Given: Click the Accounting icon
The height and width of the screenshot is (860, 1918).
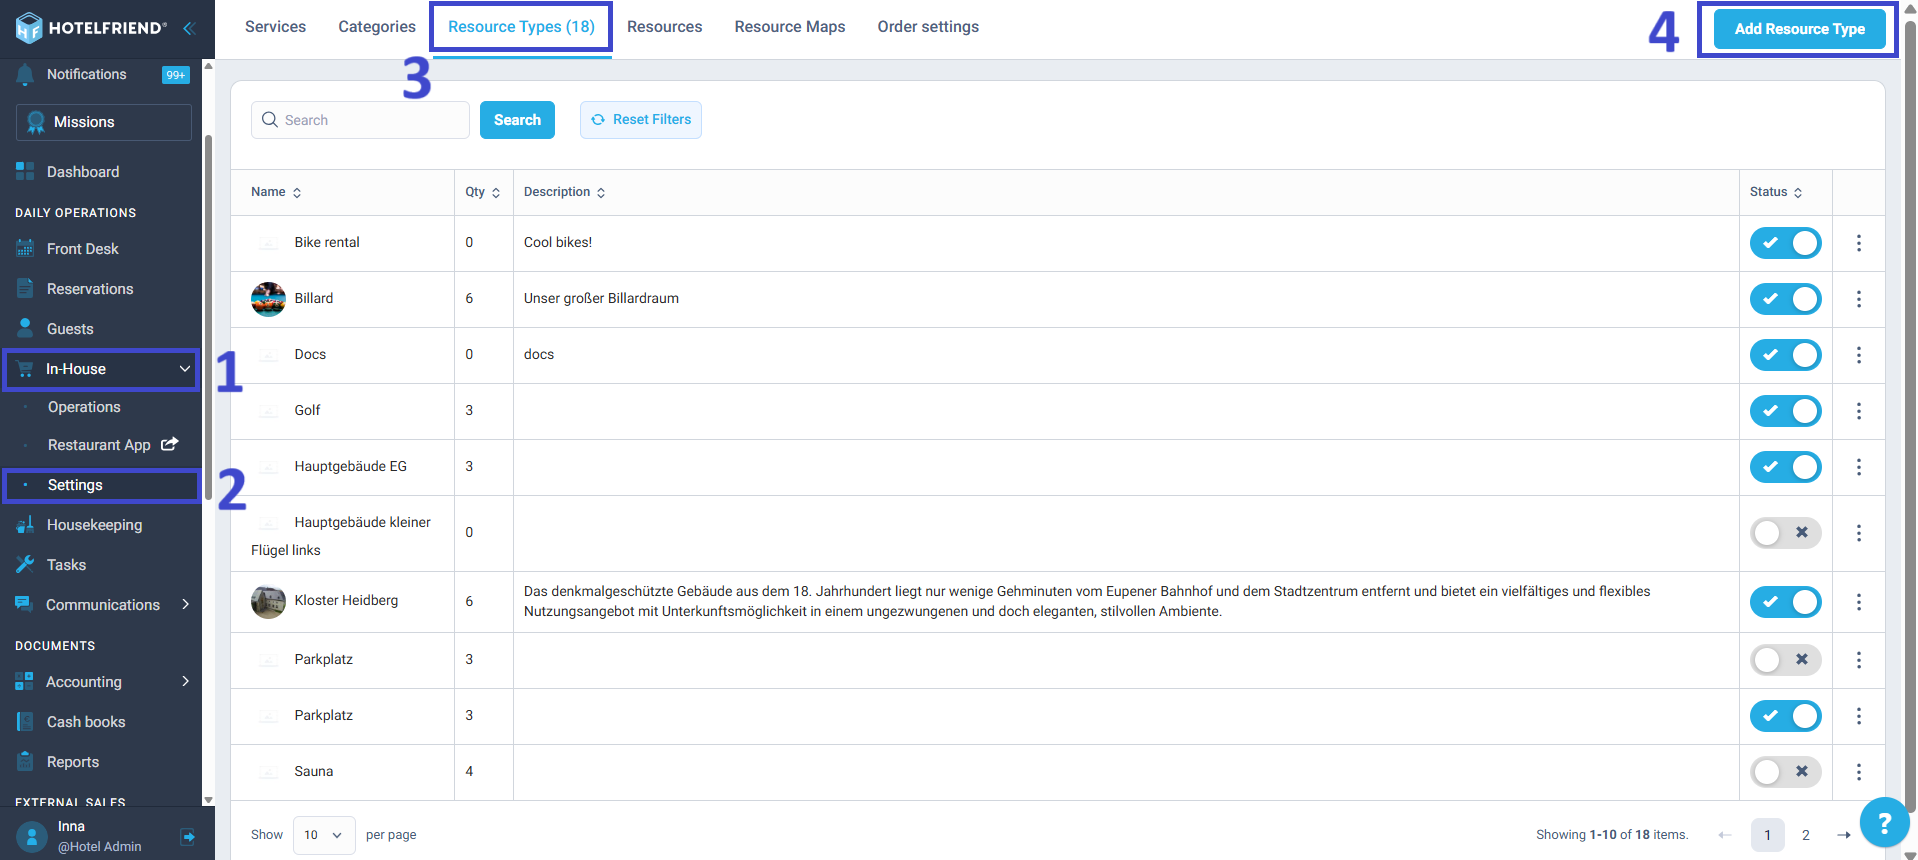Looking at the screenshot, I should coord(25,681).
